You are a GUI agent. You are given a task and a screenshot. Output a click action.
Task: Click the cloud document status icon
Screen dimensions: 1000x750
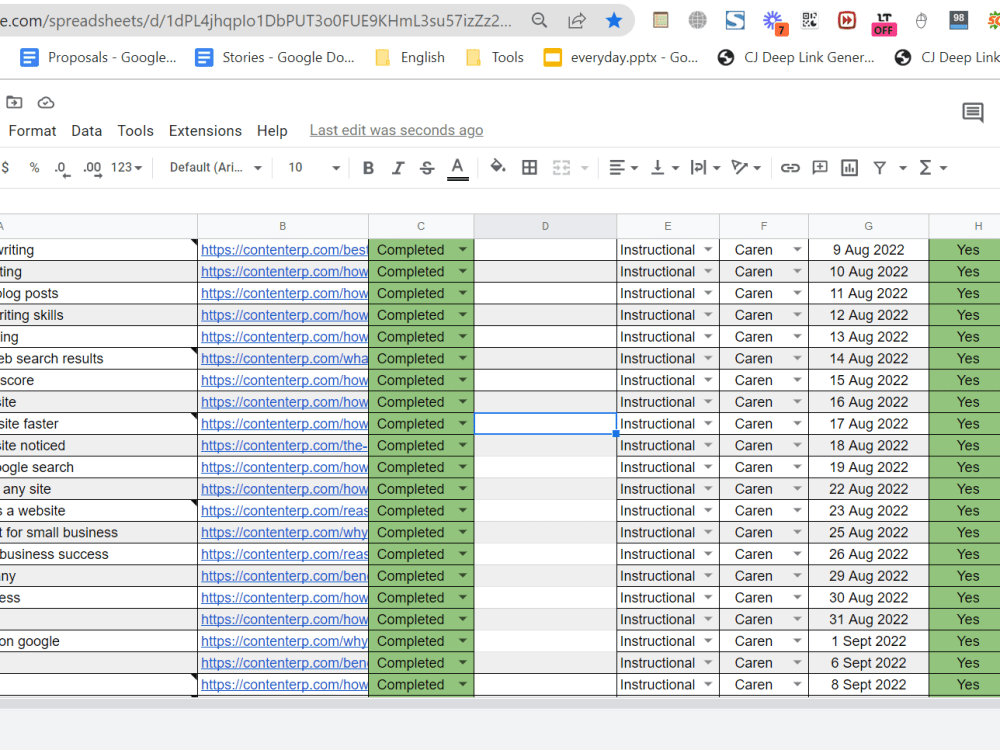[46, 102]
